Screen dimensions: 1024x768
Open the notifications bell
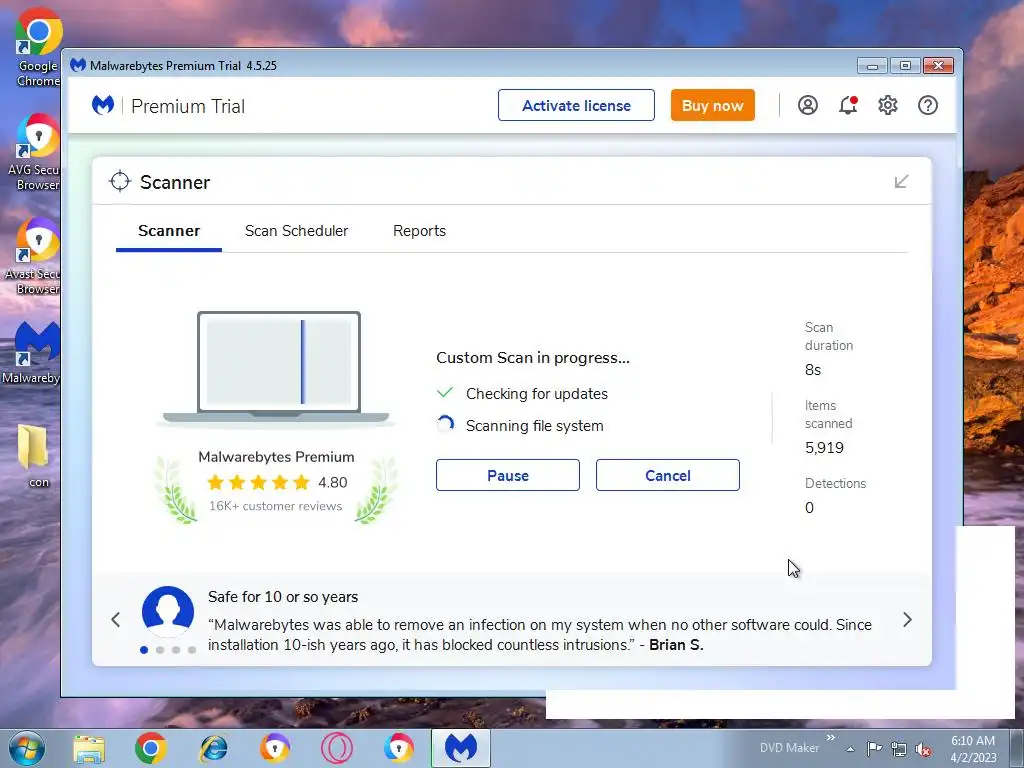[848, 105]
